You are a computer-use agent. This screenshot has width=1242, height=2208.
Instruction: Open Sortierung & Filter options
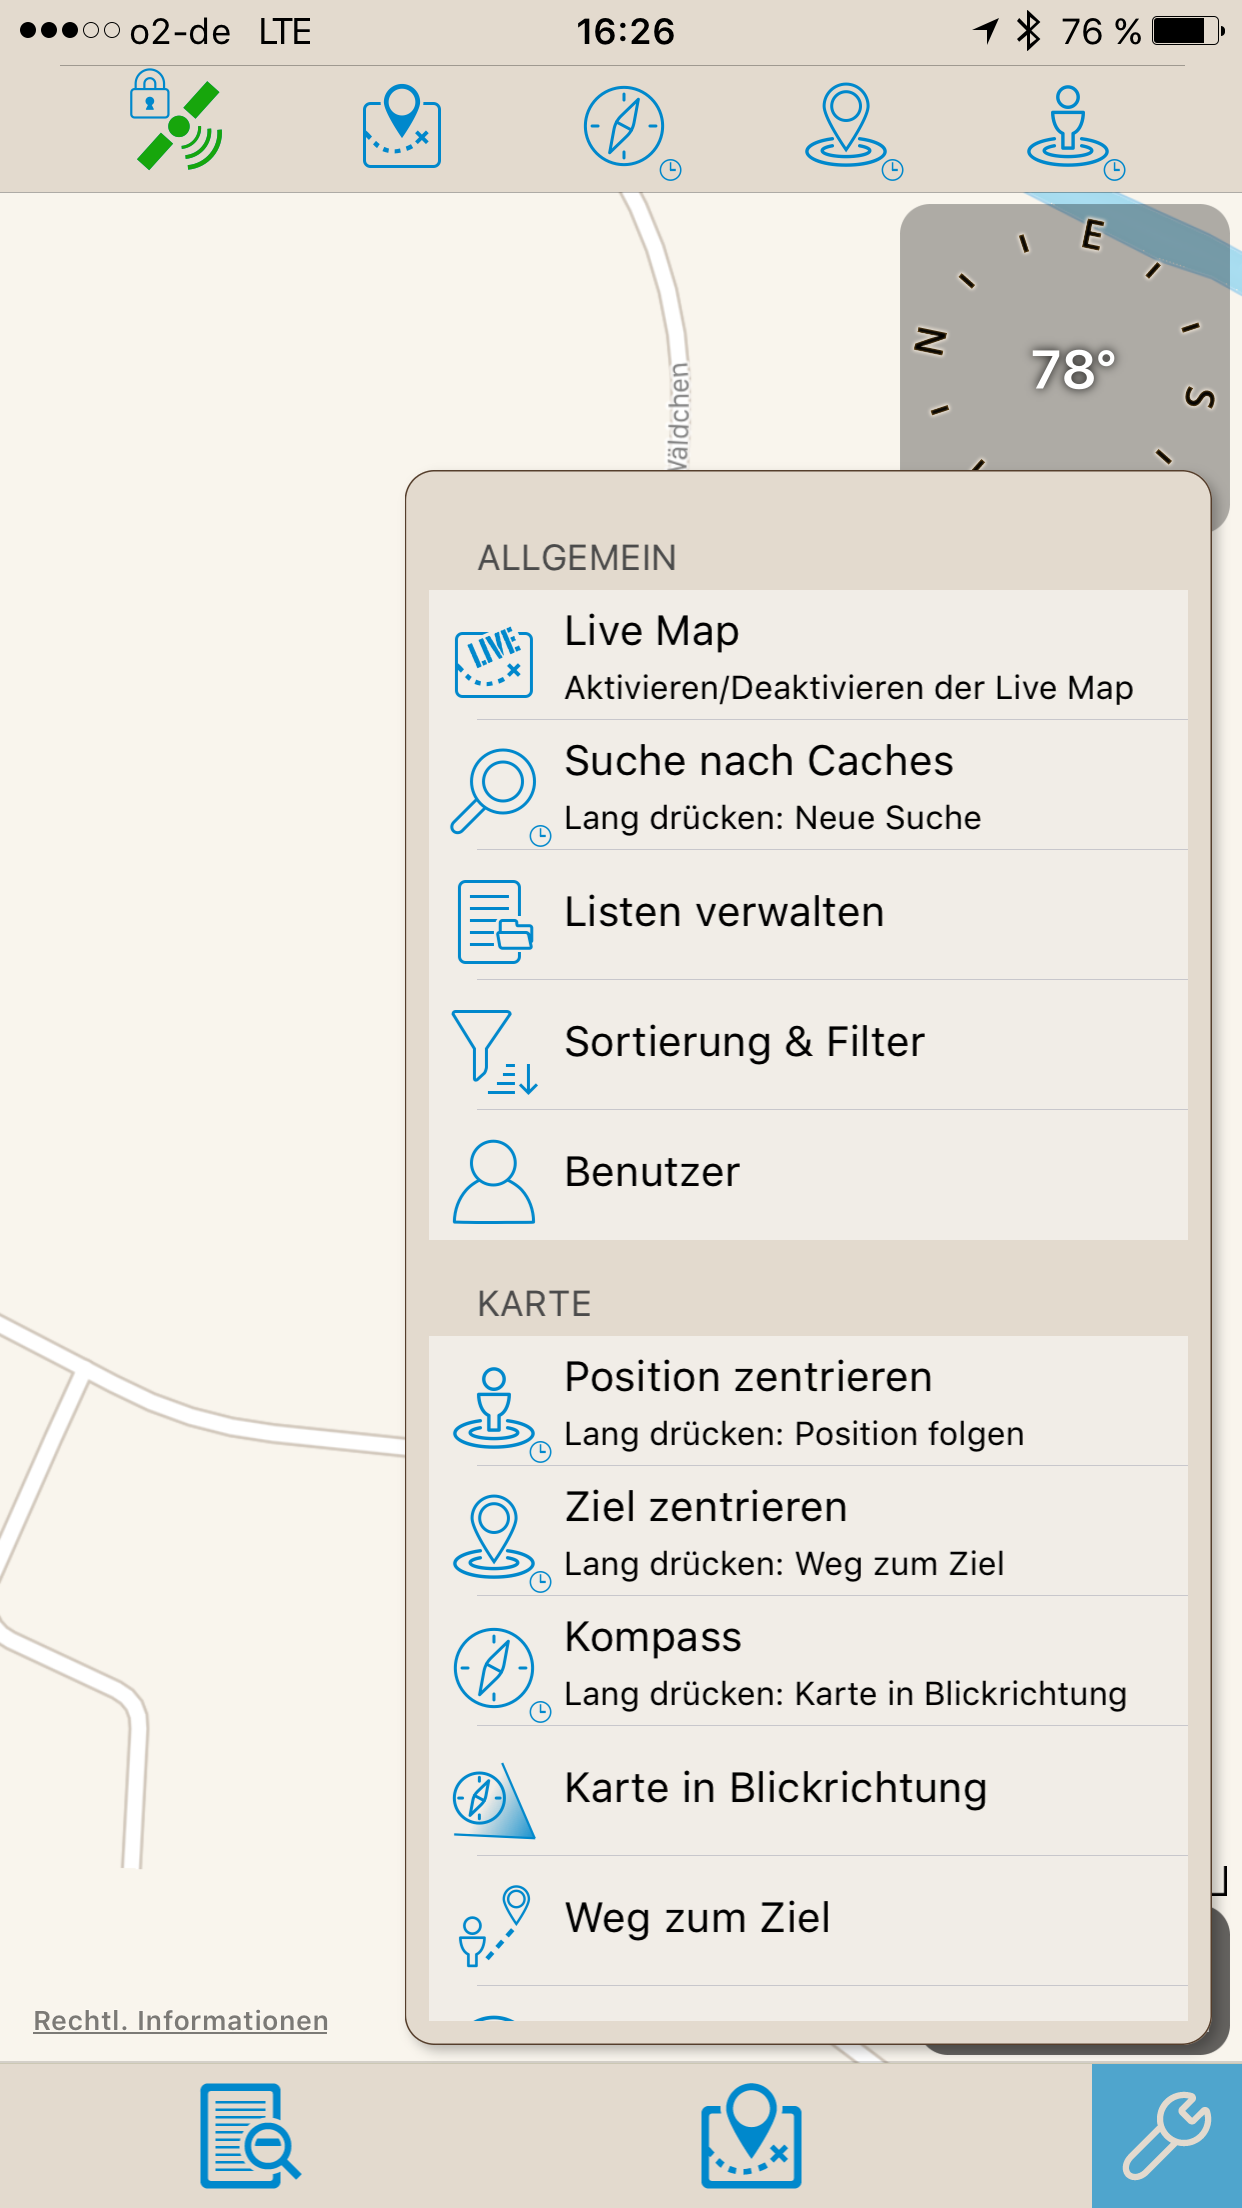click(x=808, y=1045)
